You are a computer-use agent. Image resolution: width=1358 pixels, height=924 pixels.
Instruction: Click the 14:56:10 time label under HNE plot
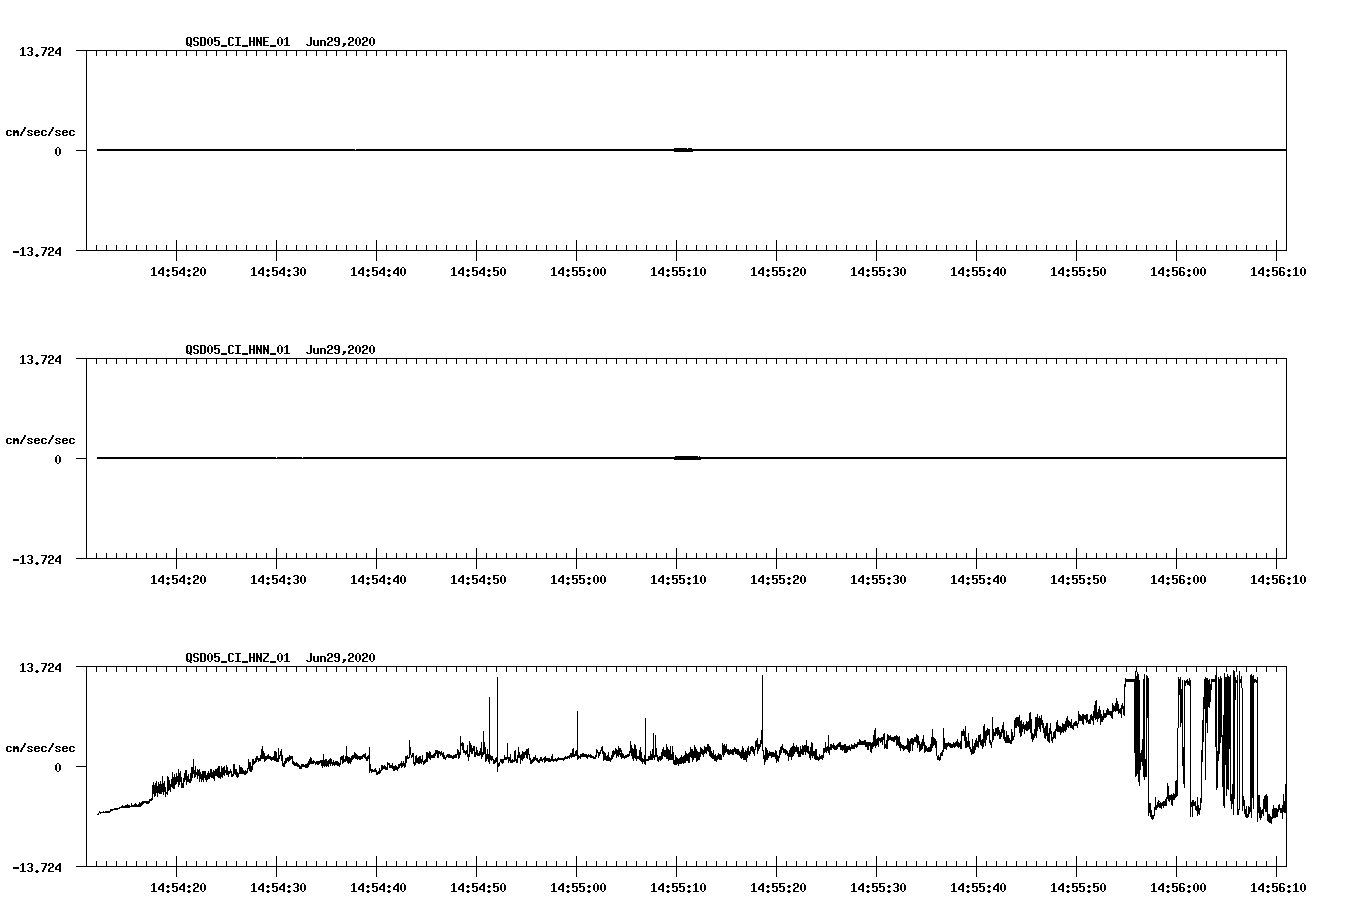click(1277, 271)
